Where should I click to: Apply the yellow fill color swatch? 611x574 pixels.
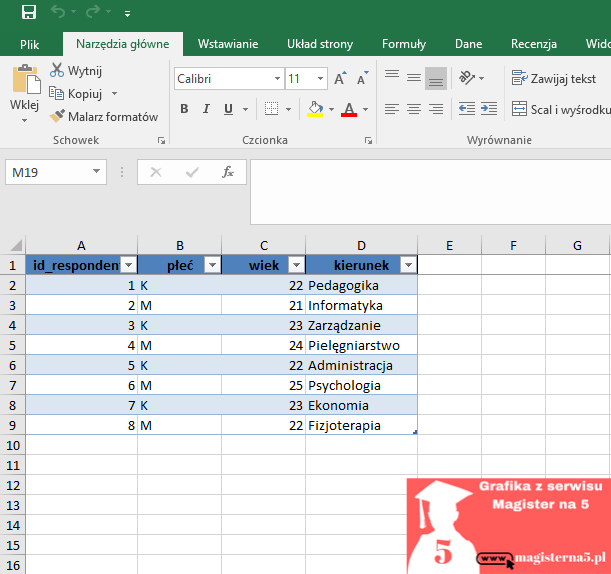point(315,109)
